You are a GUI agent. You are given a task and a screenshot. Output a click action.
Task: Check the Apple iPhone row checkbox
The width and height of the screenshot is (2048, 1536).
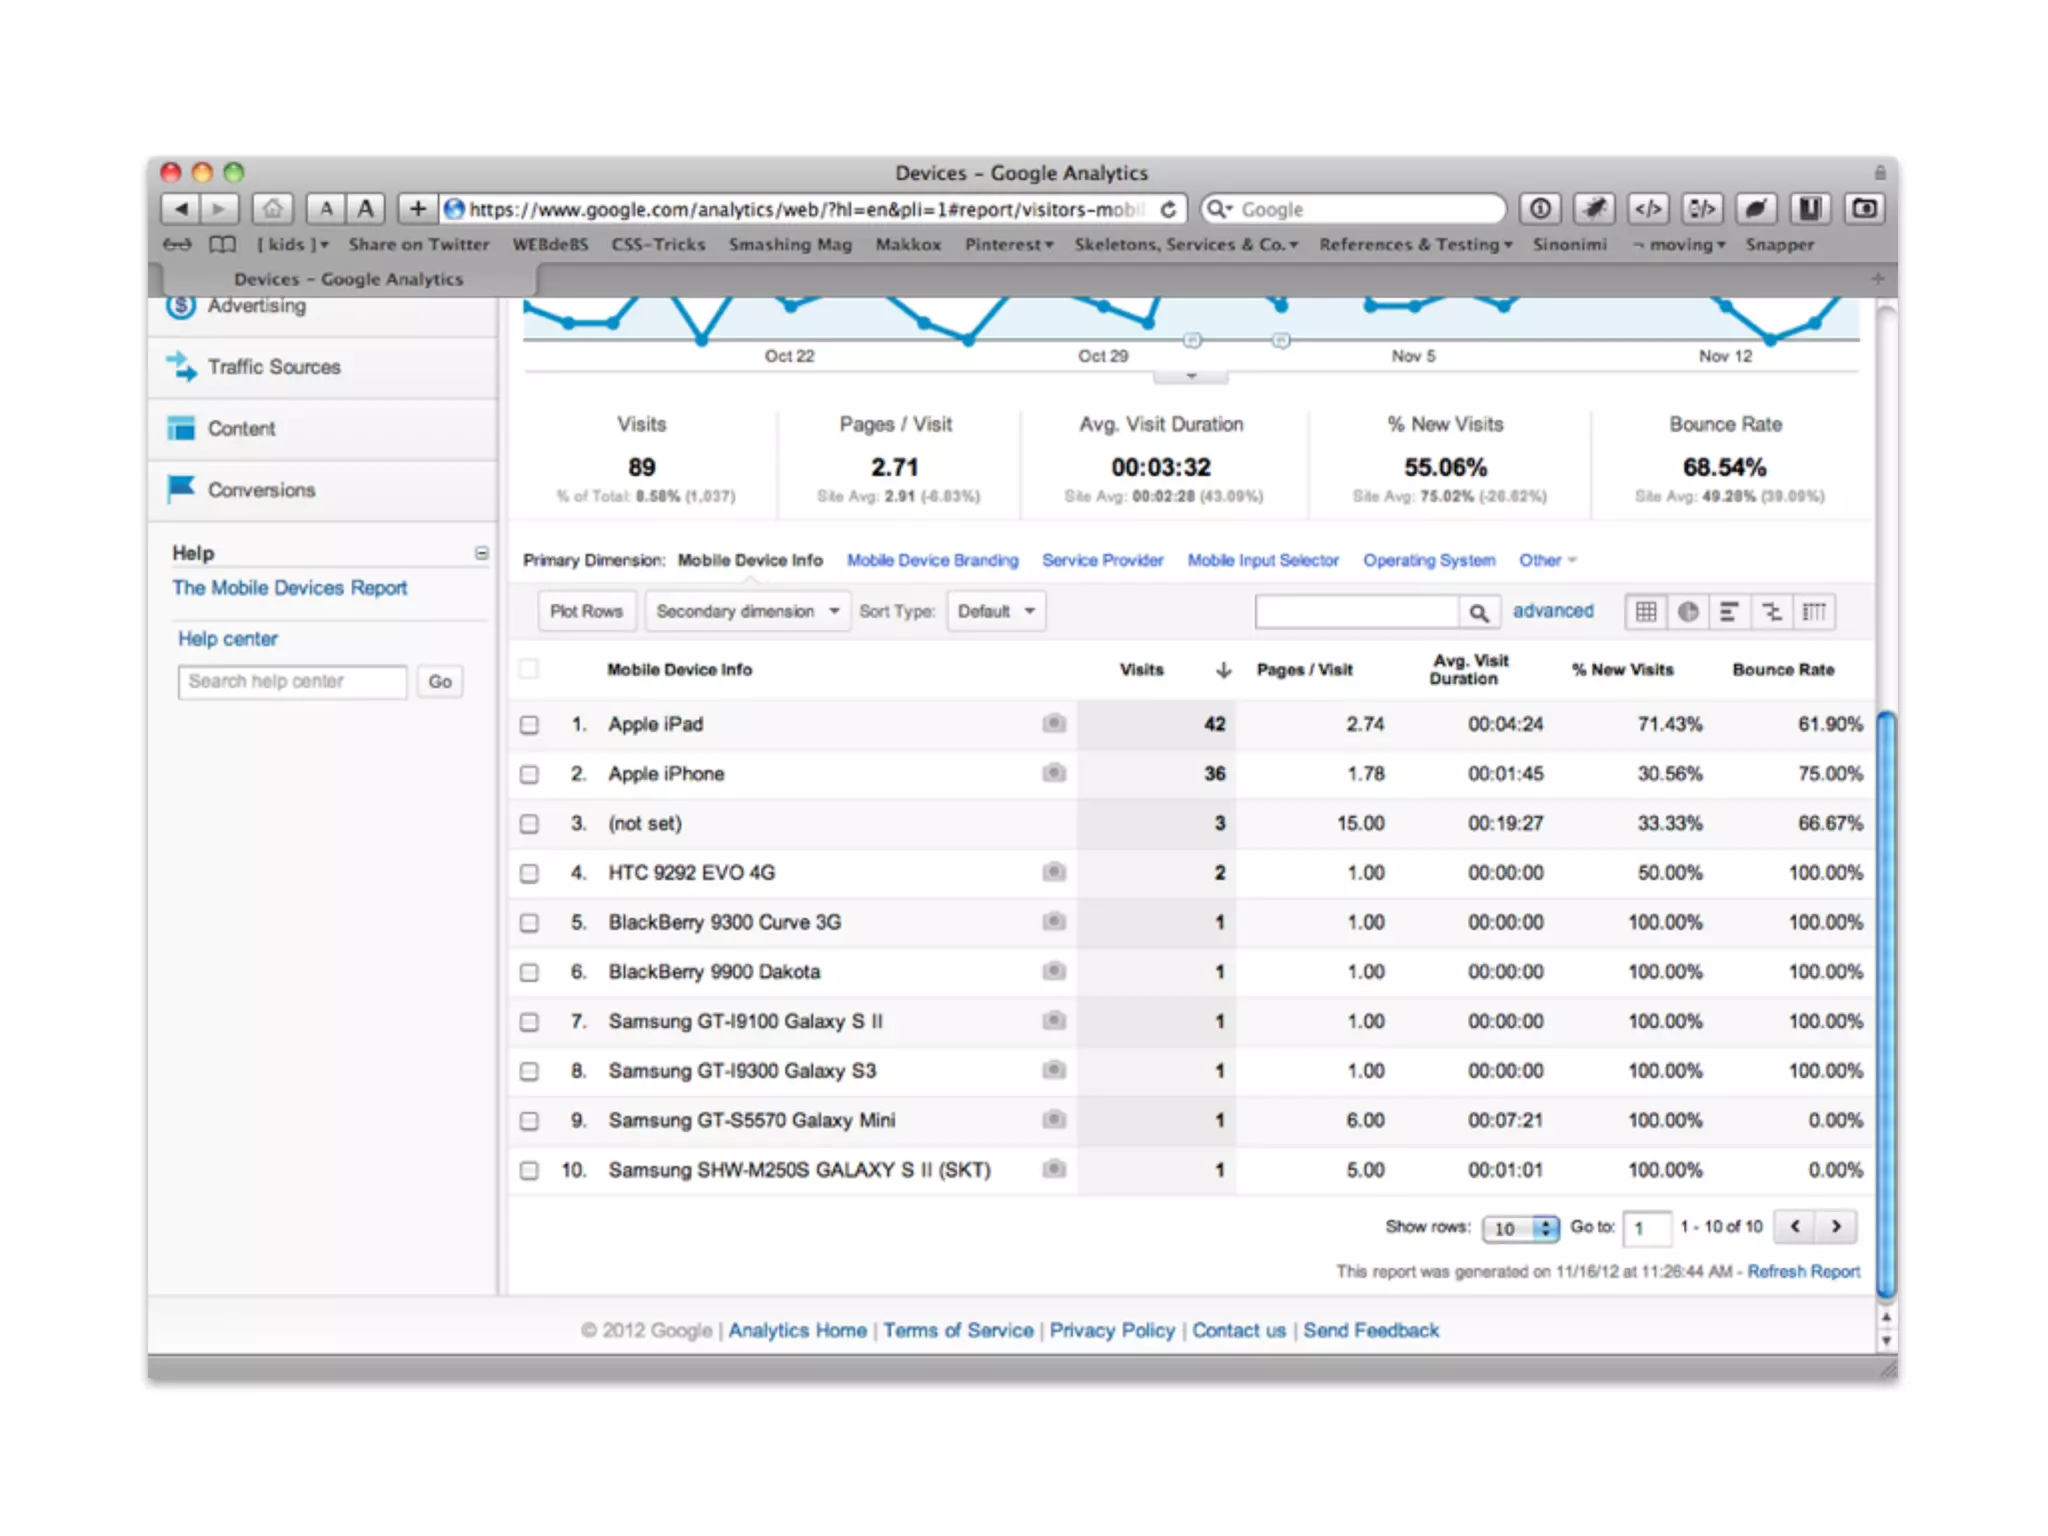coord(529,774)
